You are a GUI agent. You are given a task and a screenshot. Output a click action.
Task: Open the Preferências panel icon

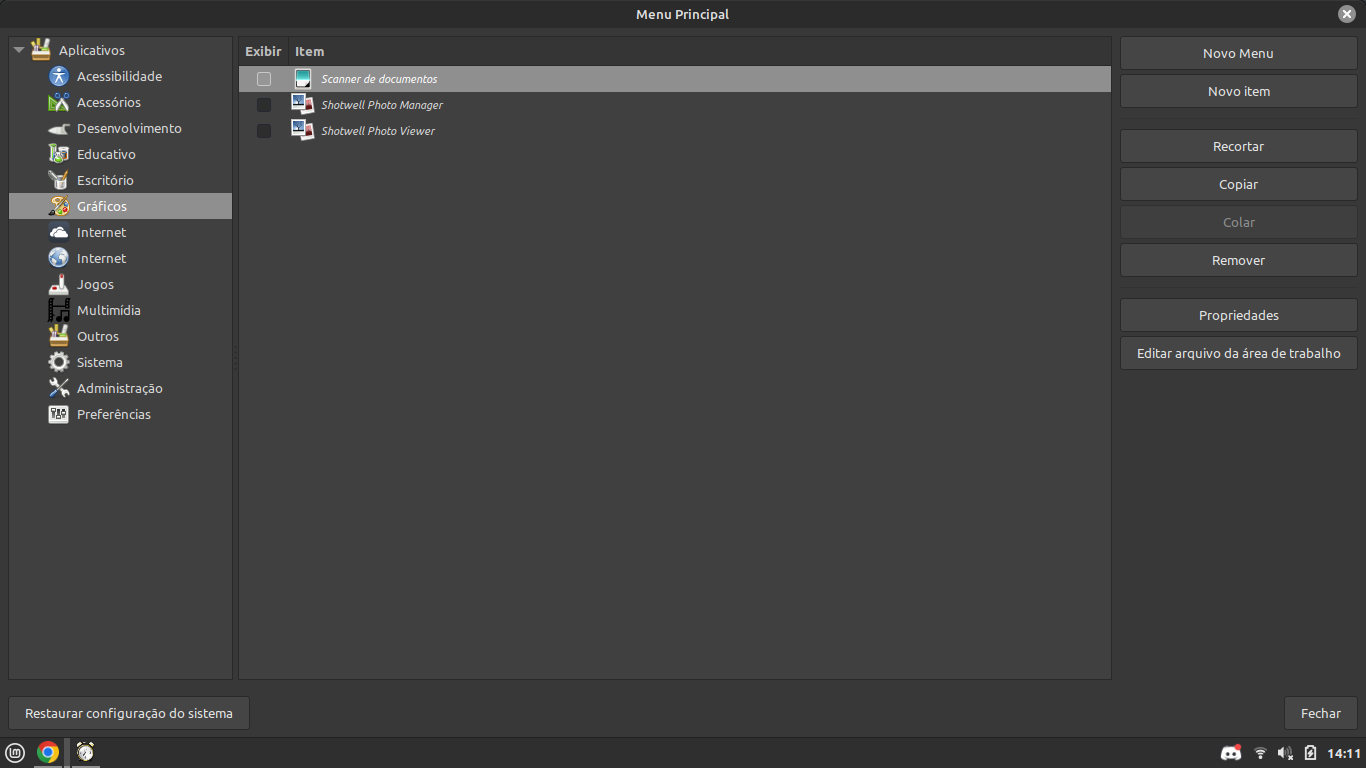click(58, 414)
